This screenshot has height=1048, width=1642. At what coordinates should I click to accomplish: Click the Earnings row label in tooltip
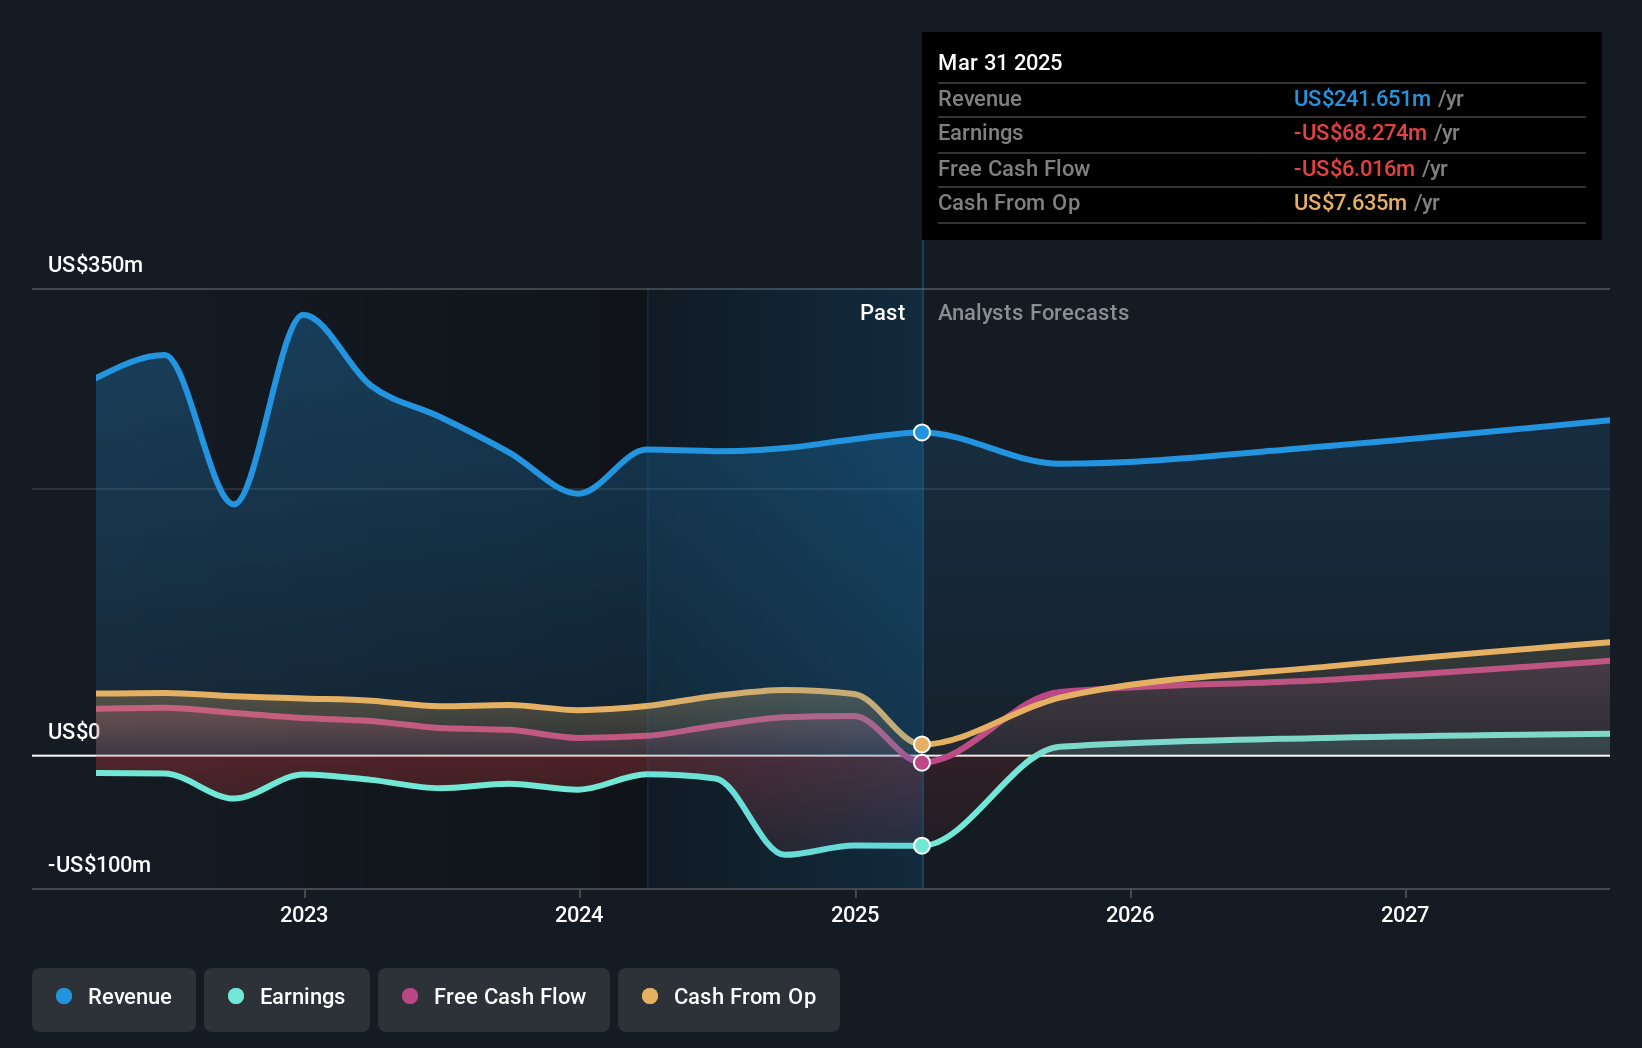pyautogui.click(x=980, y=132)
